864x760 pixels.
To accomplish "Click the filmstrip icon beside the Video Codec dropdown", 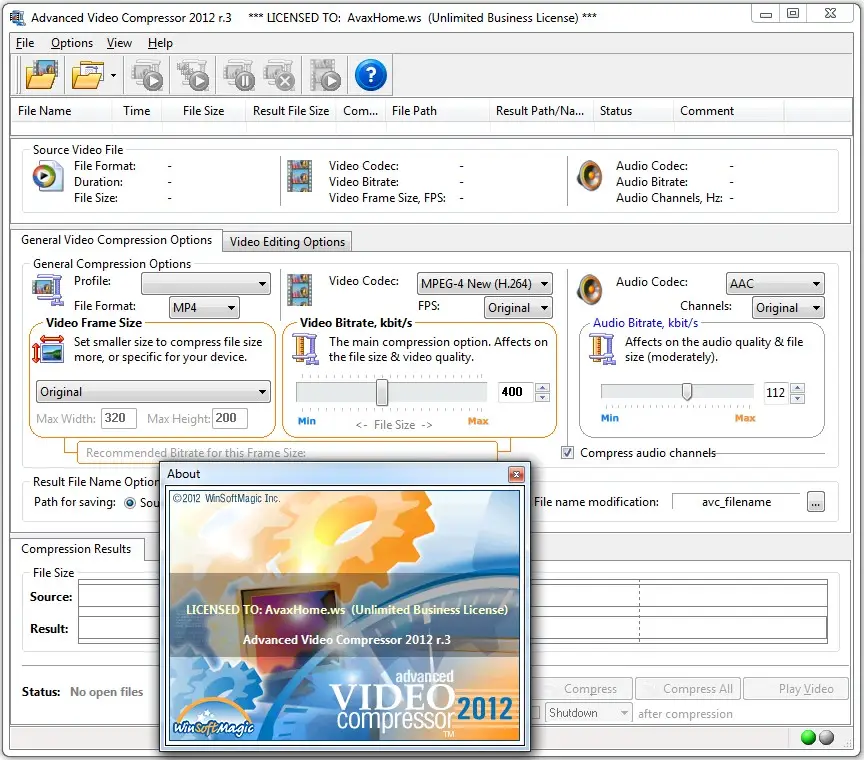I will (300, 290).
